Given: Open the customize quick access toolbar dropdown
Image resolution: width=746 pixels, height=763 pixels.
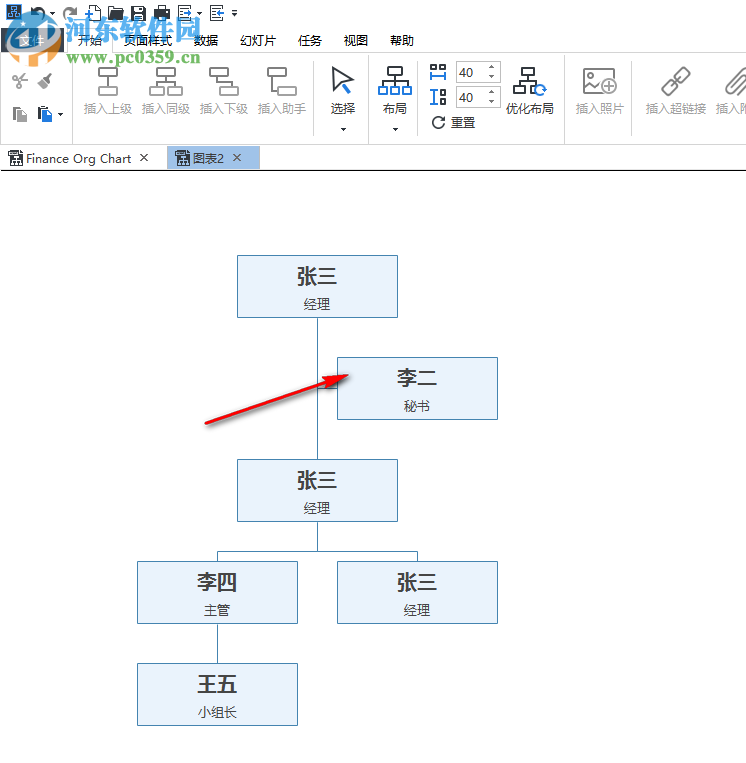Looking at the screenshot, I should 235,14.
